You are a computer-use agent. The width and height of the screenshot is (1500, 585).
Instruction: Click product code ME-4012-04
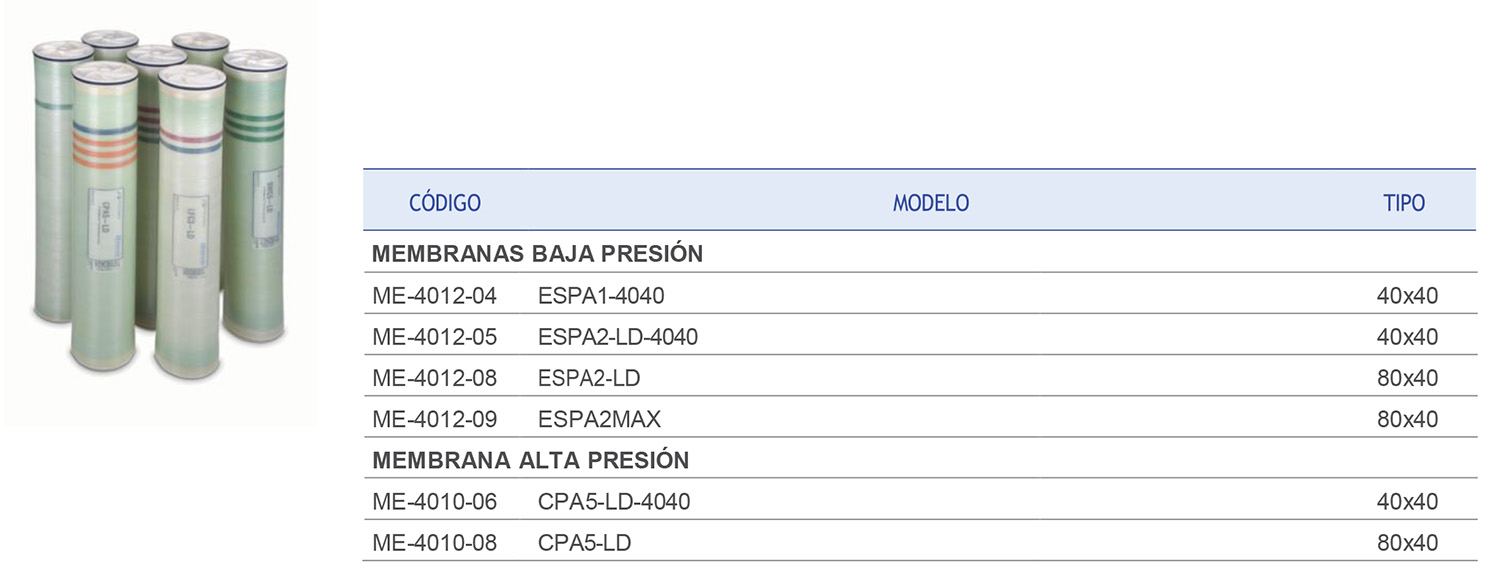434,296
